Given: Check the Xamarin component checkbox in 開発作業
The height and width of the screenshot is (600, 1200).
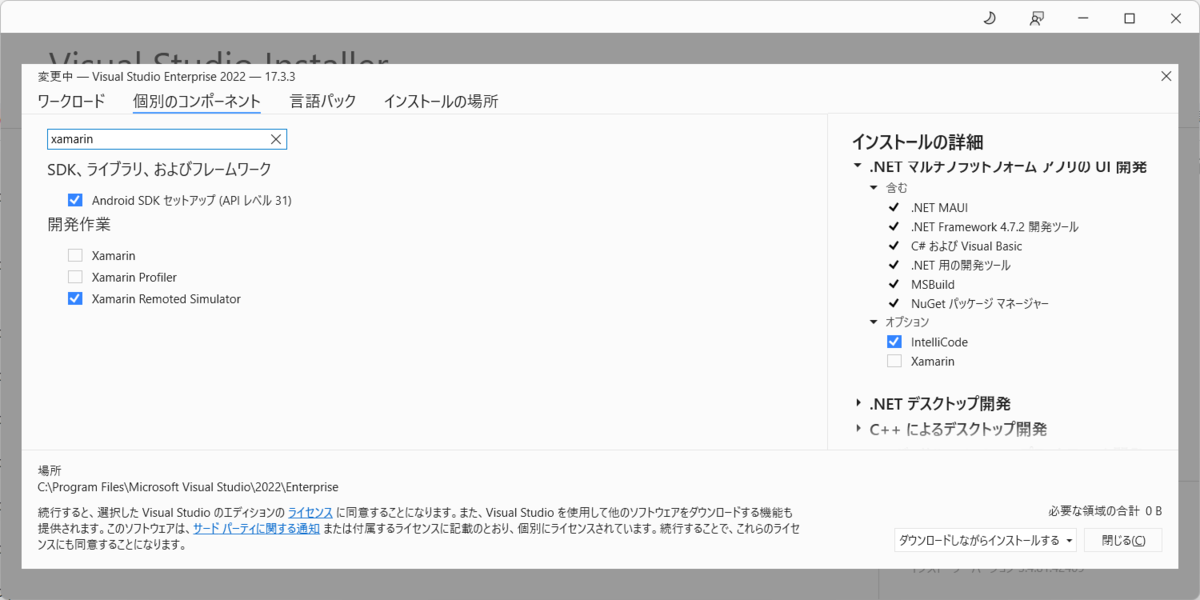Looking at the screenshot, I should (x=75, y=255).
